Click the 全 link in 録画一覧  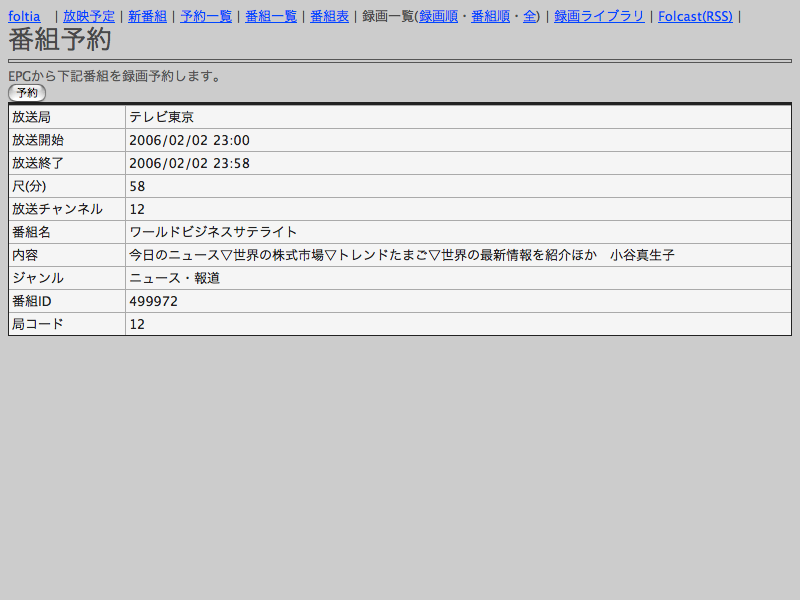(529, 16)
